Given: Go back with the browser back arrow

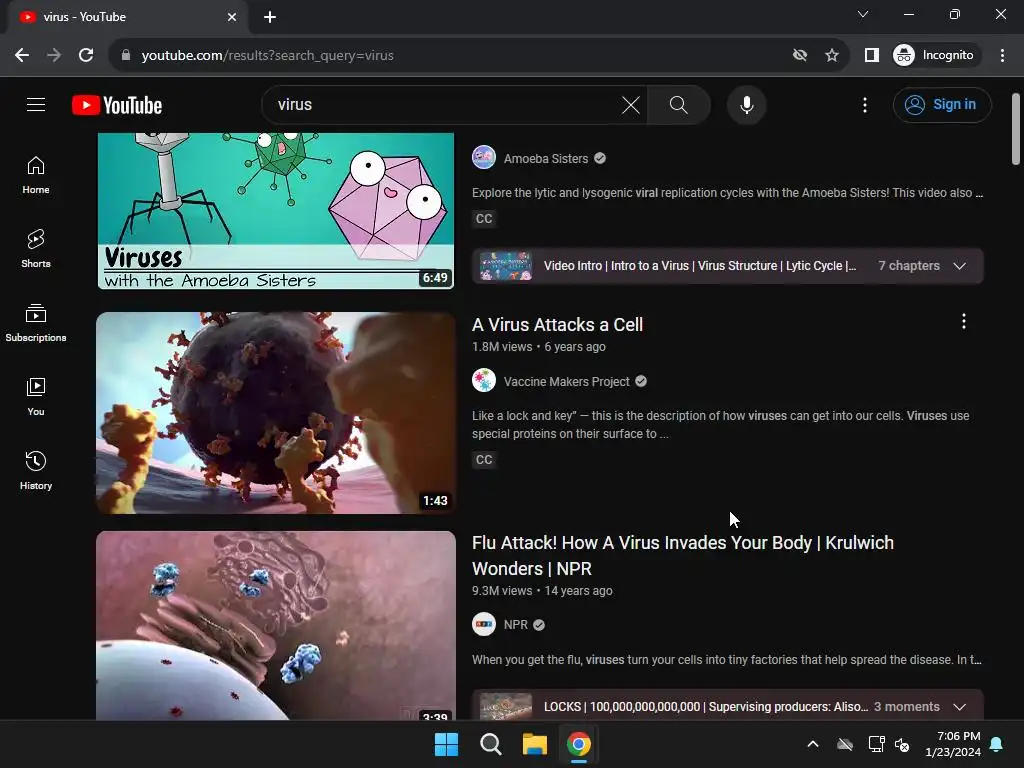Looking at the screenshot, I should tap(22, 56).
